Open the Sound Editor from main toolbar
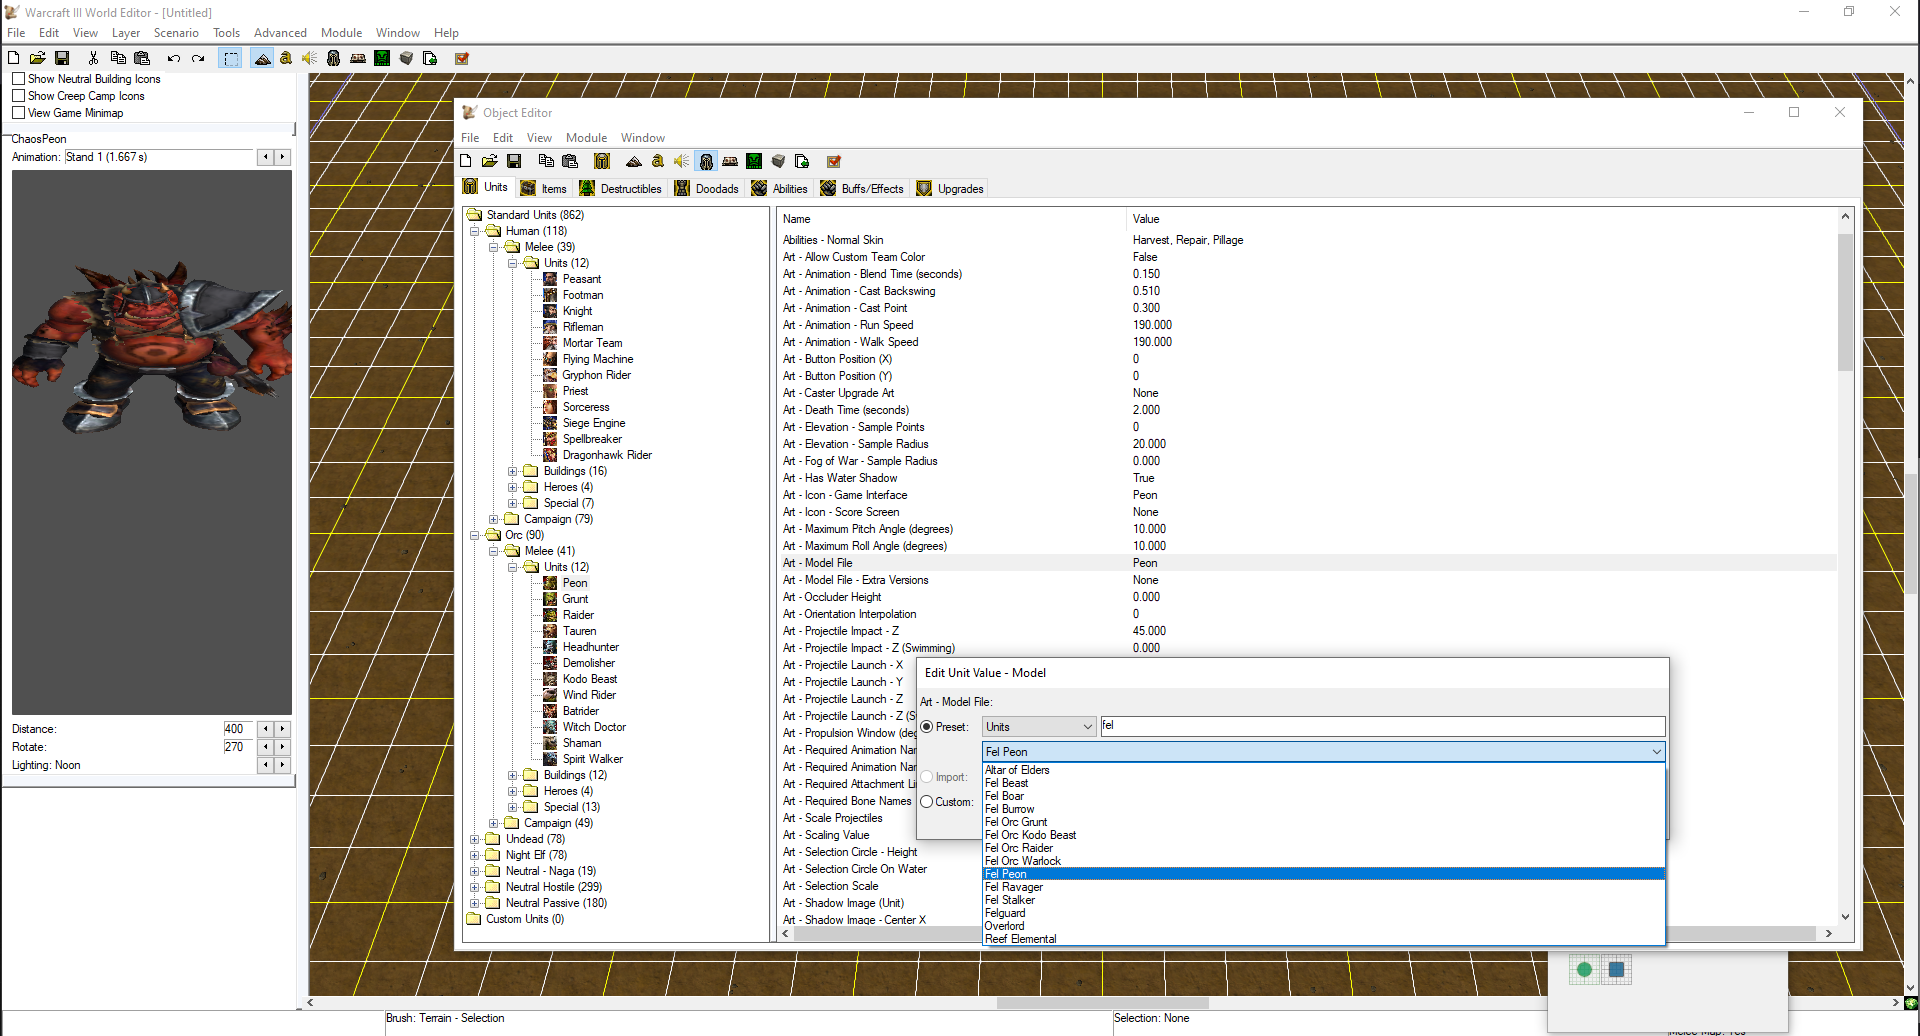Image resolution: width=1920 pixels, height=1036 pixels. (x=310, y=59)
